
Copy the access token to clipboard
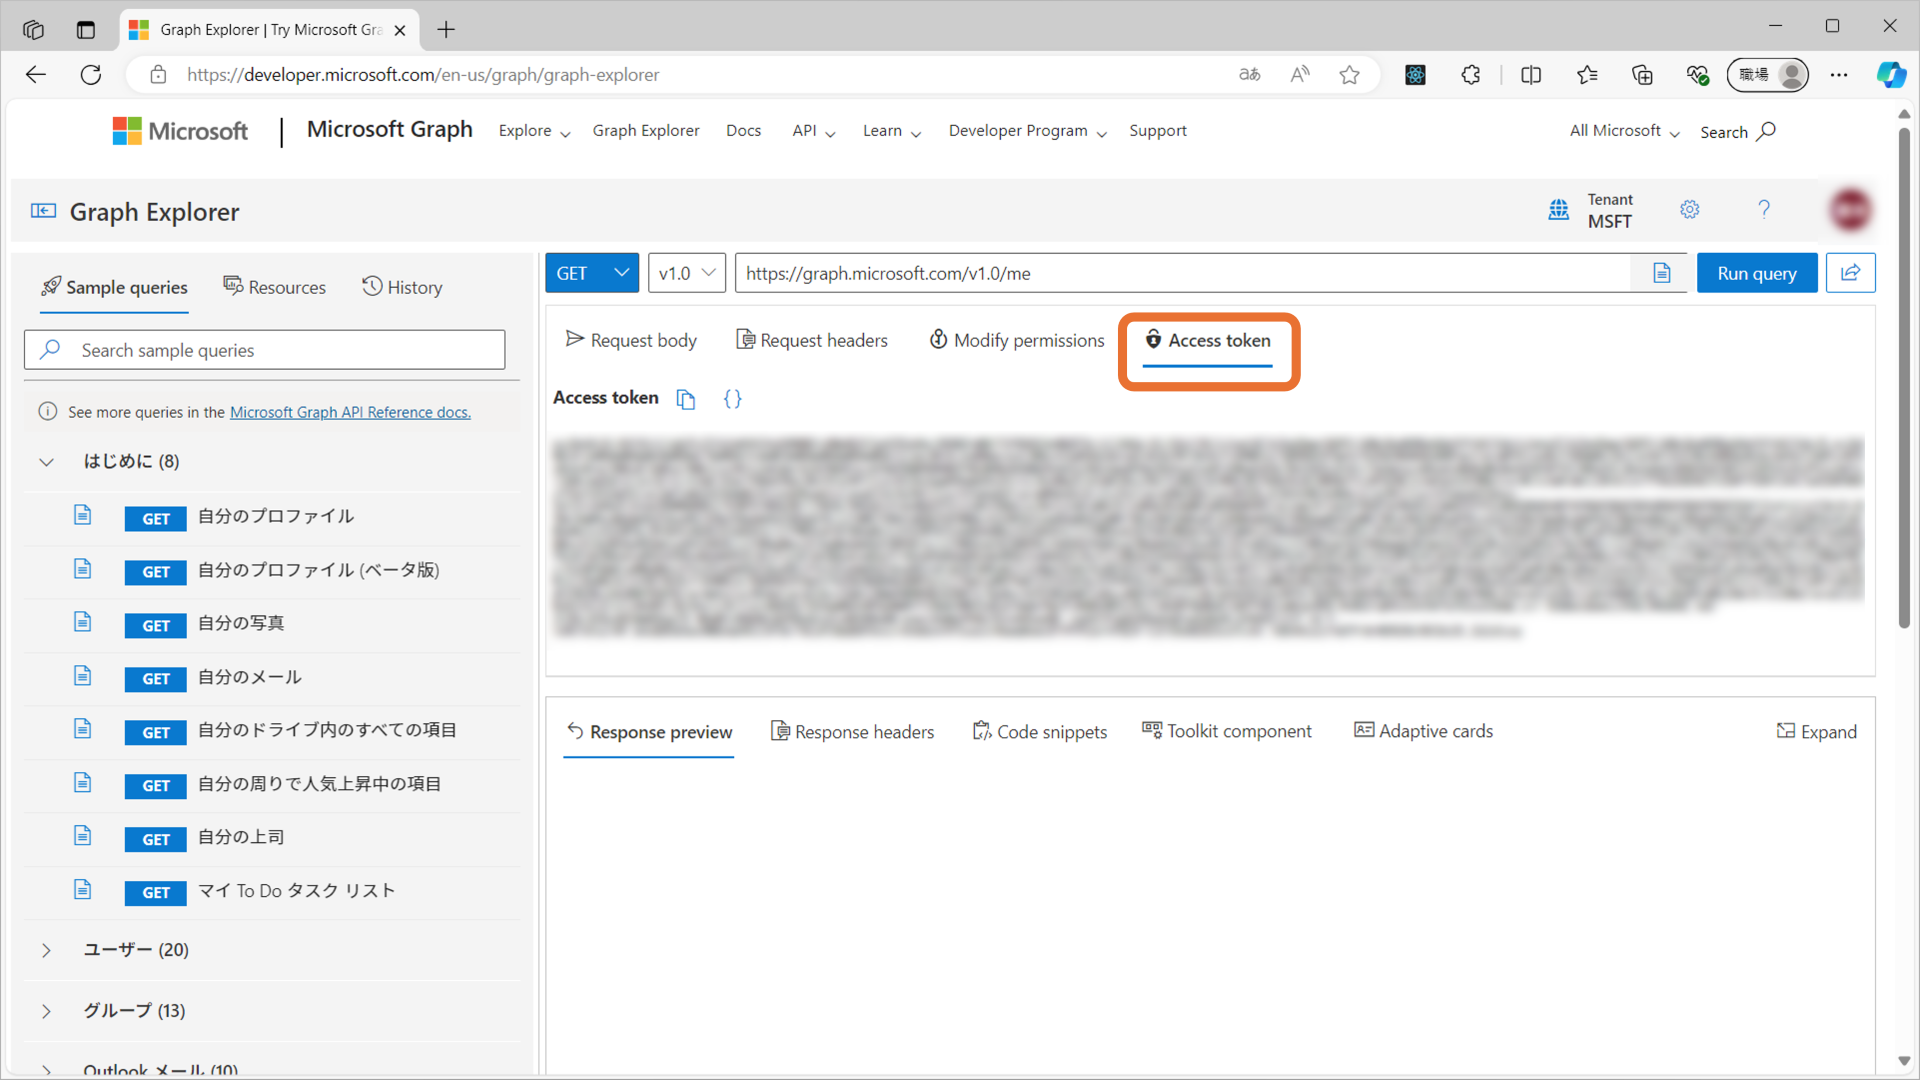(685, 399)
